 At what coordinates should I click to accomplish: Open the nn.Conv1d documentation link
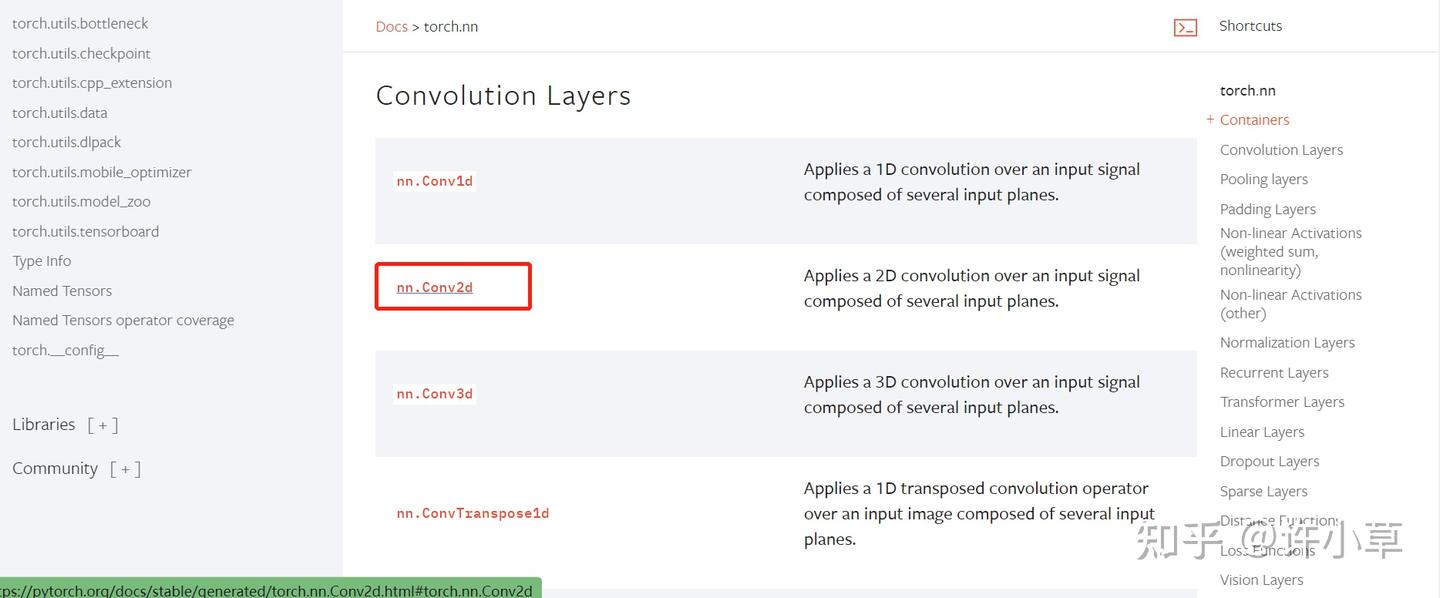click(434, 181)
